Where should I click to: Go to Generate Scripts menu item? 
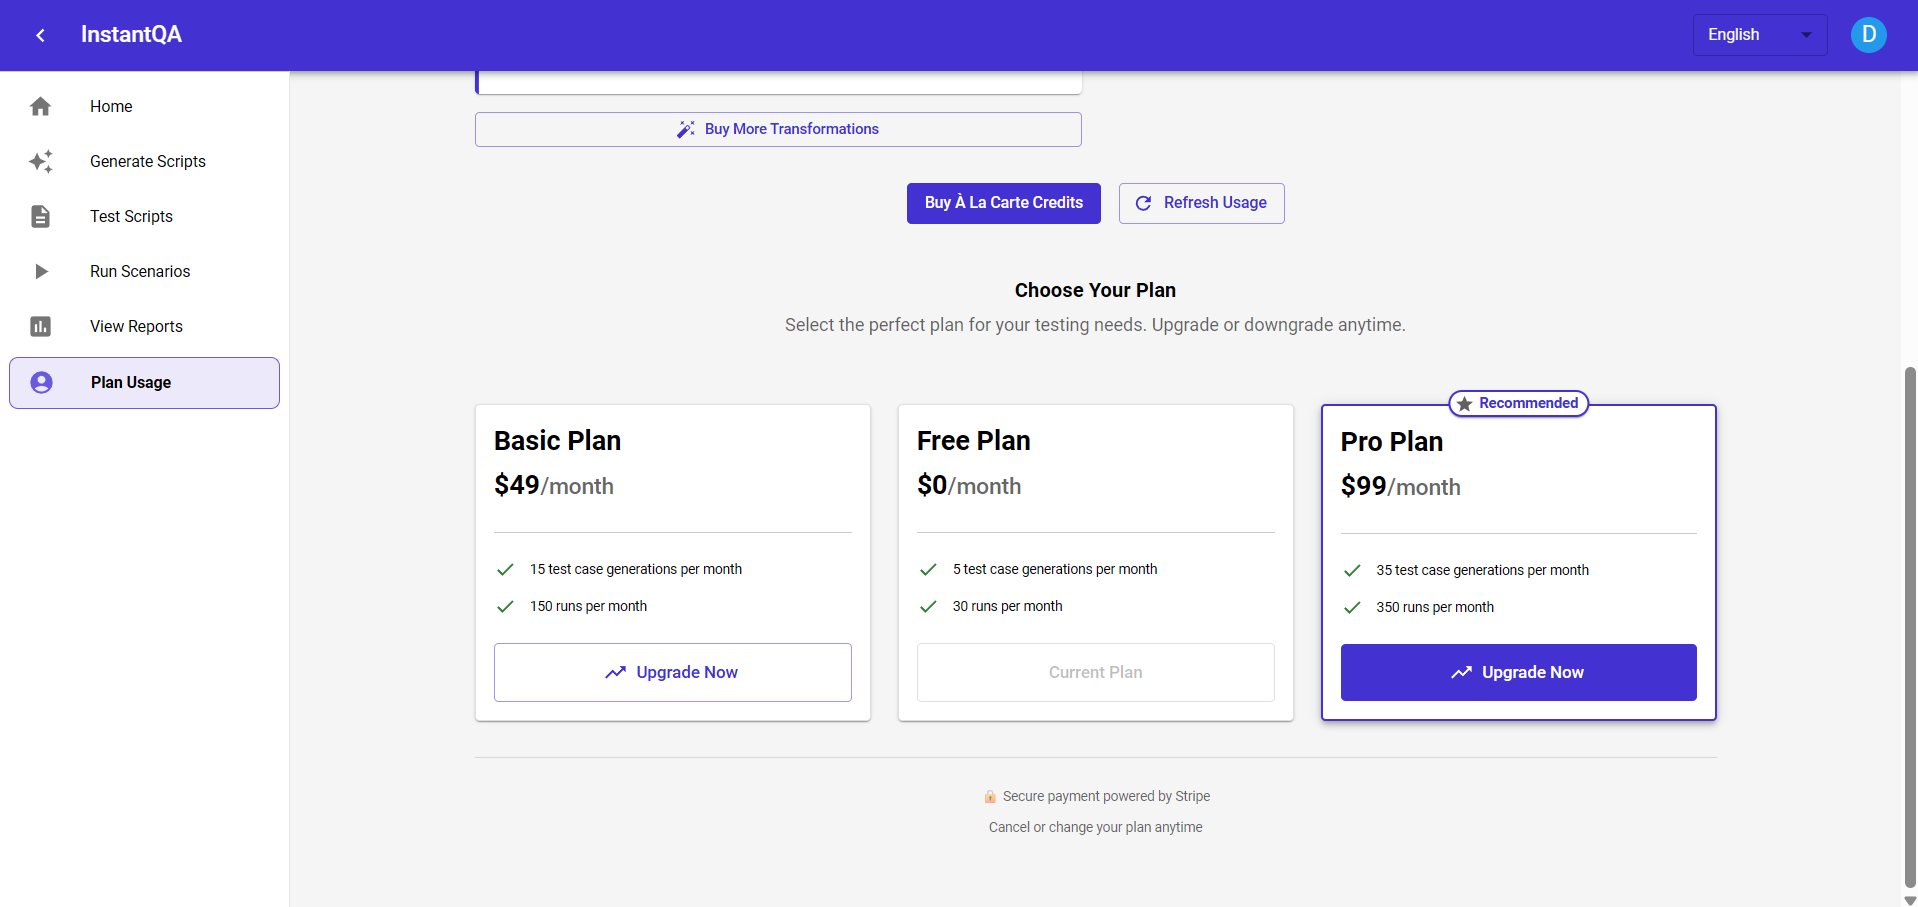[148, 161]
